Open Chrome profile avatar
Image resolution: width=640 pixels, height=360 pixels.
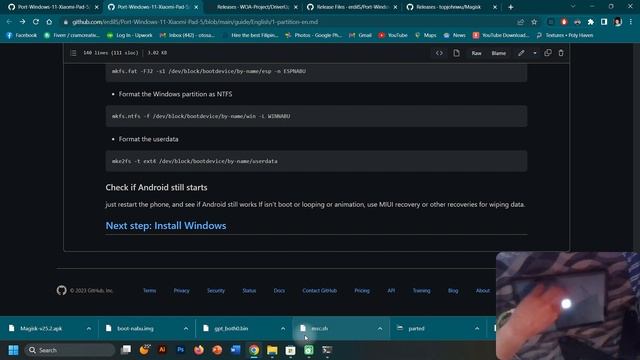coord(618,22)
